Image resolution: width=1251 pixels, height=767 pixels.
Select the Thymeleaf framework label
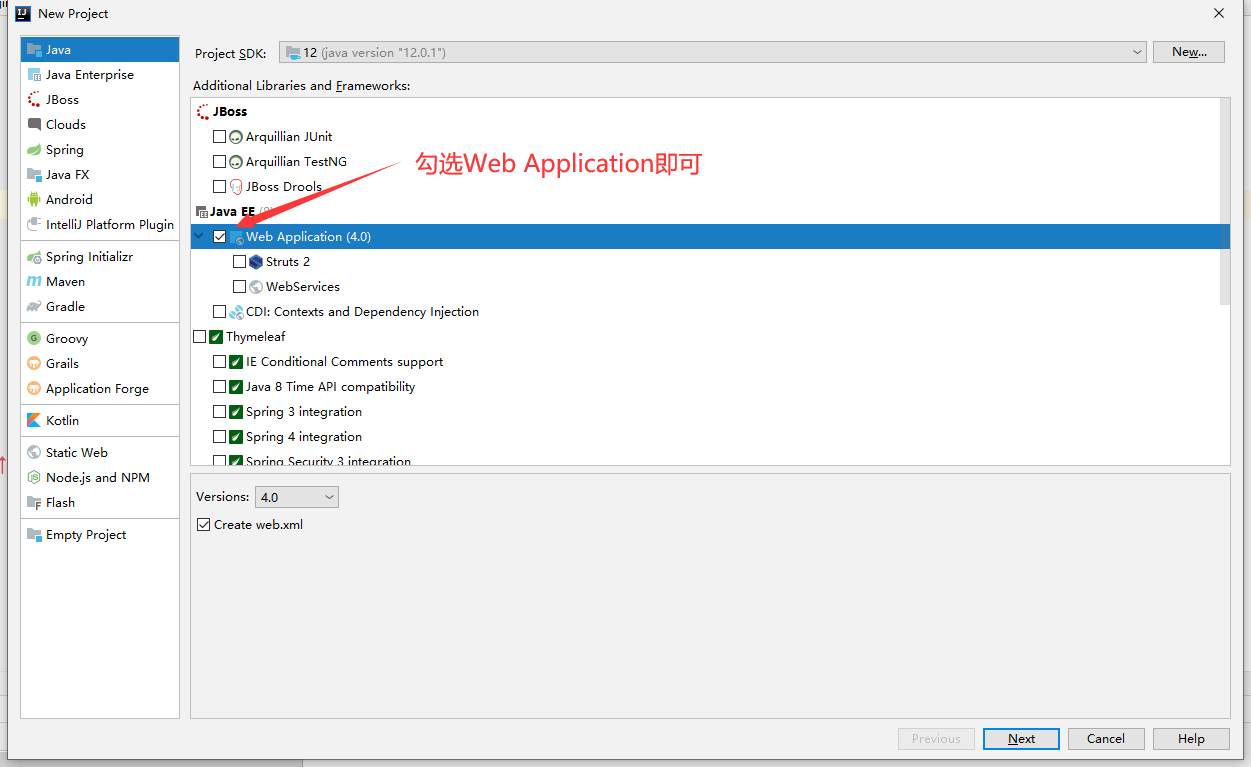coord(256,337)
